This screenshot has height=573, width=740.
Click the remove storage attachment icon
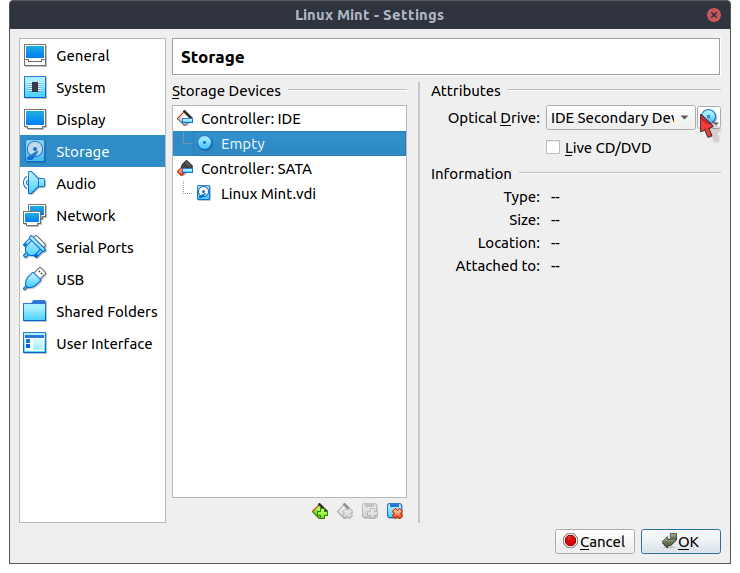coord(395,511)
